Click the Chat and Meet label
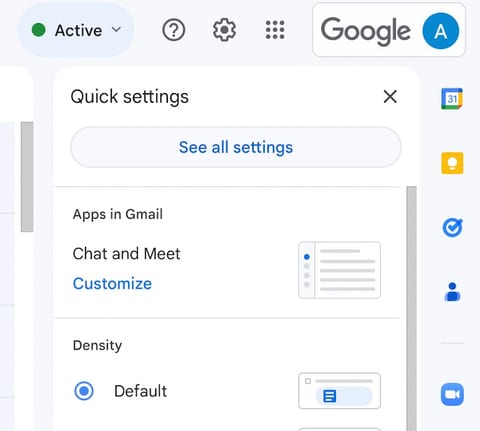 tap(126, 254)
